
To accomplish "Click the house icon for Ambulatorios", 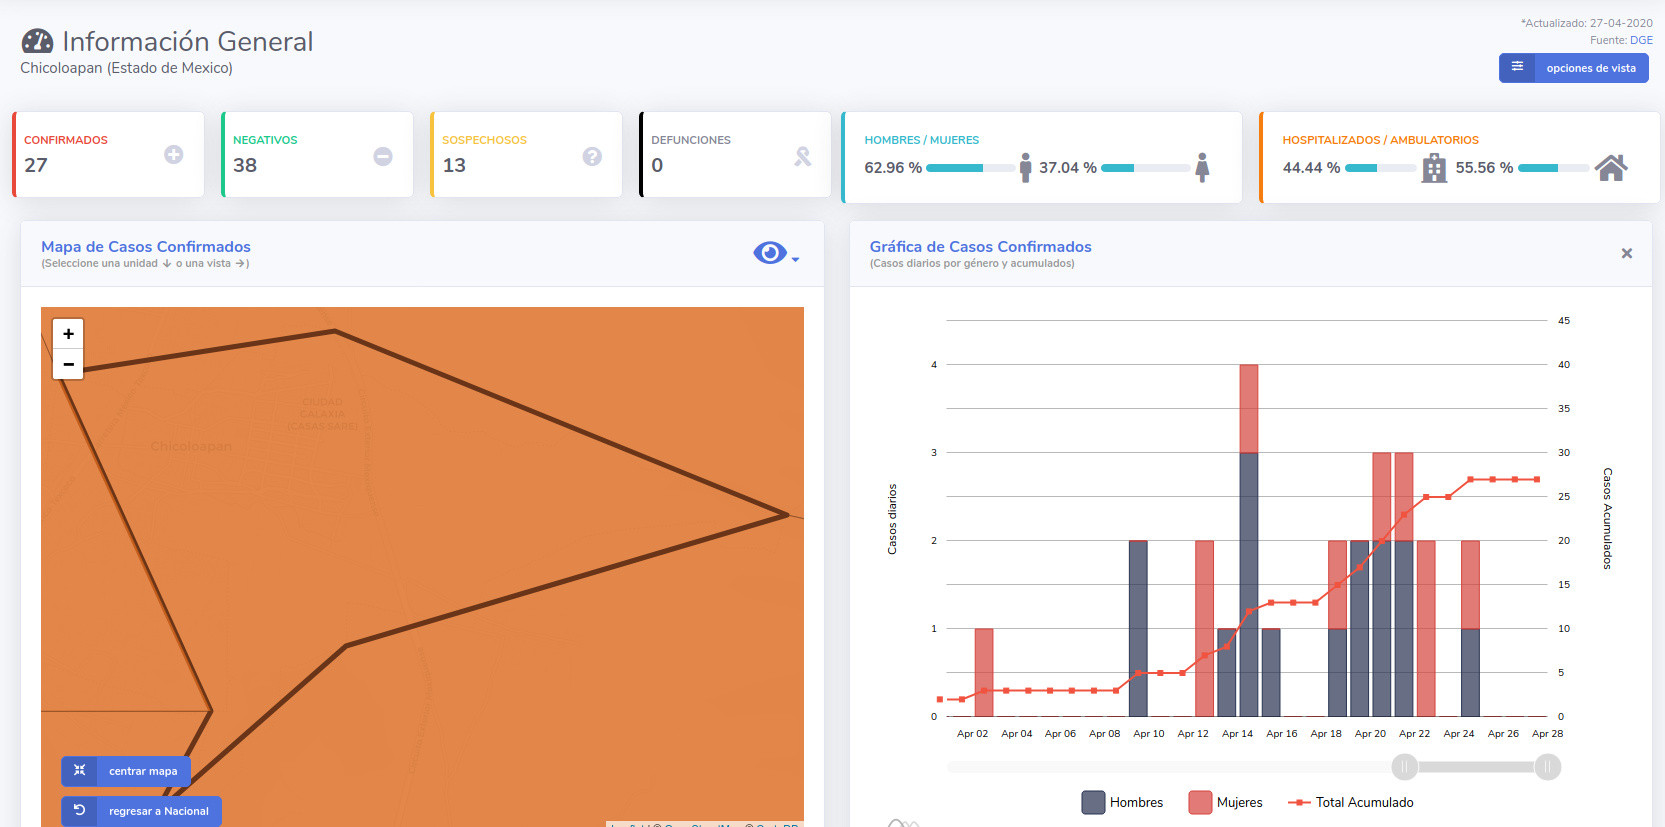I will [1611, 167].
